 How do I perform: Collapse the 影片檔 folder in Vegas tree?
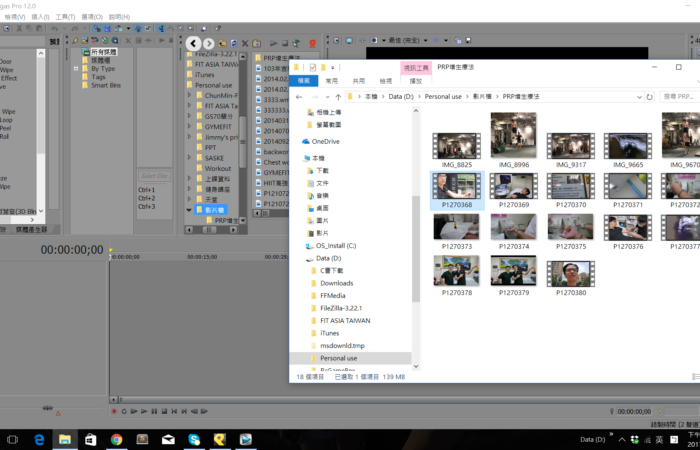click(x=189, y=210)
